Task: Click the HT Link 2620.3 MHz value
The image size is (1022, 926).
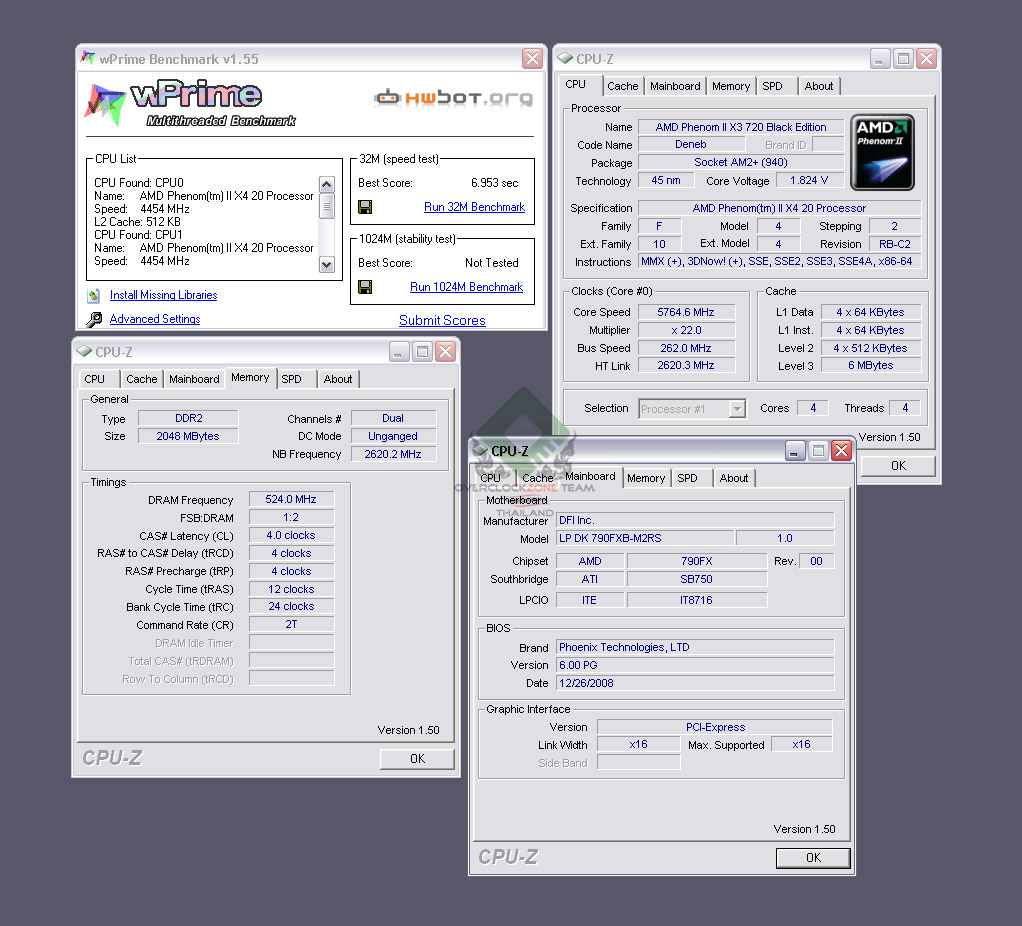Action: (x=686, y=366)
